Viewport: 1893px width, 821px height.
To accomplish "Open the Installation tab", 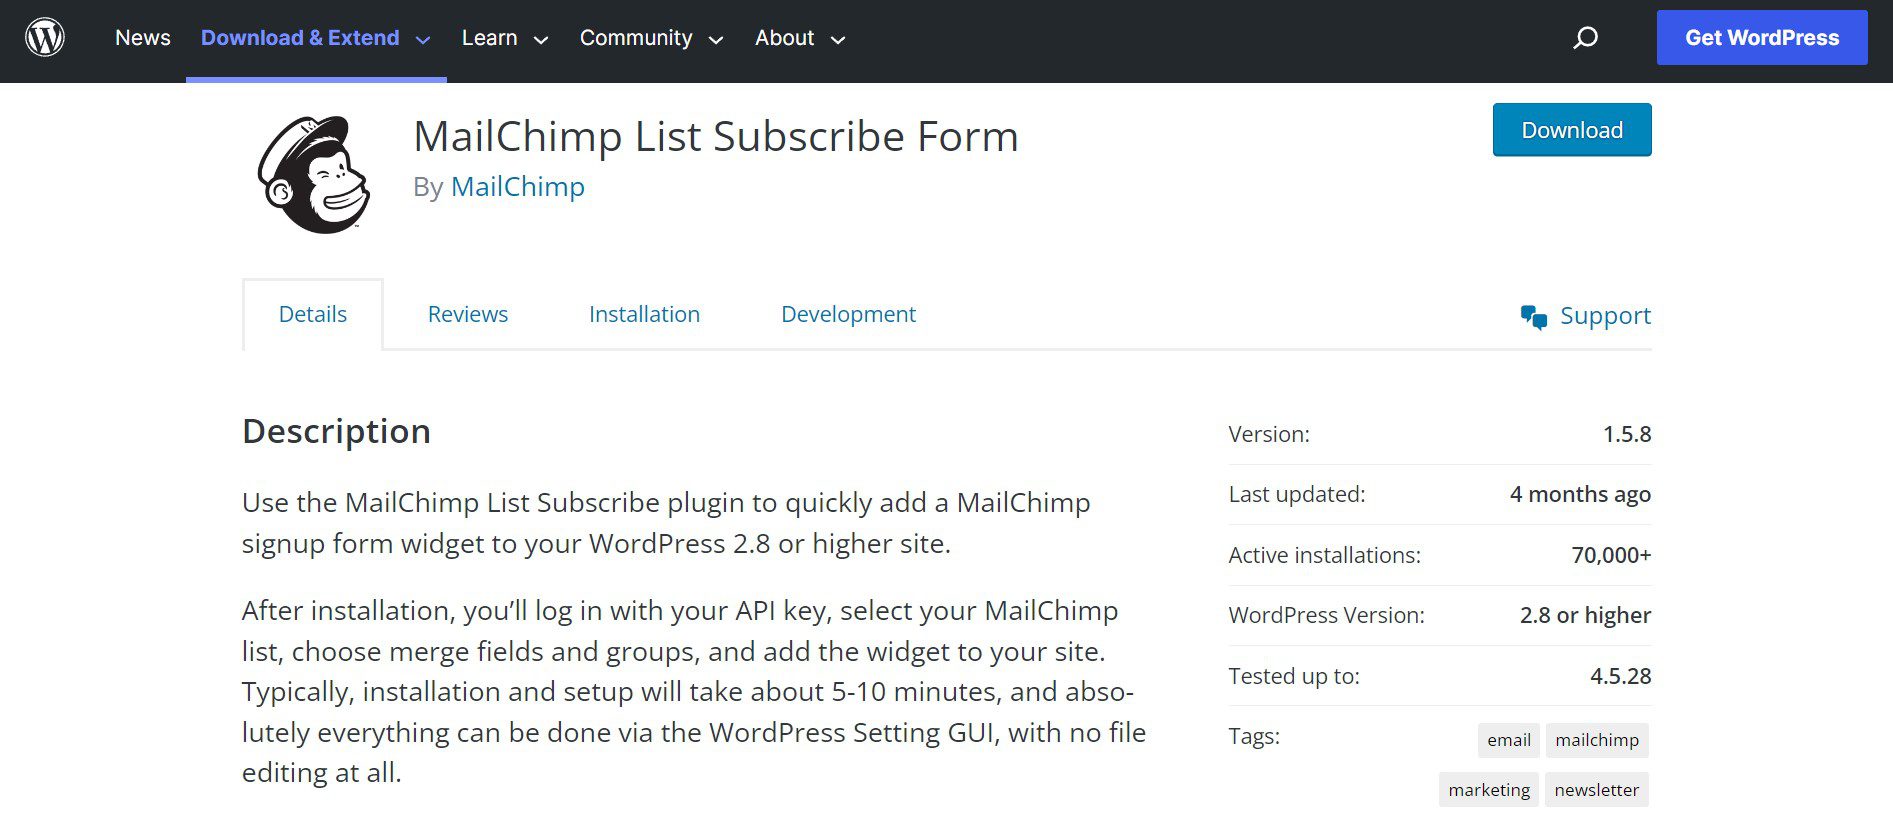I will pyautogui.click(x=644, y=314).
